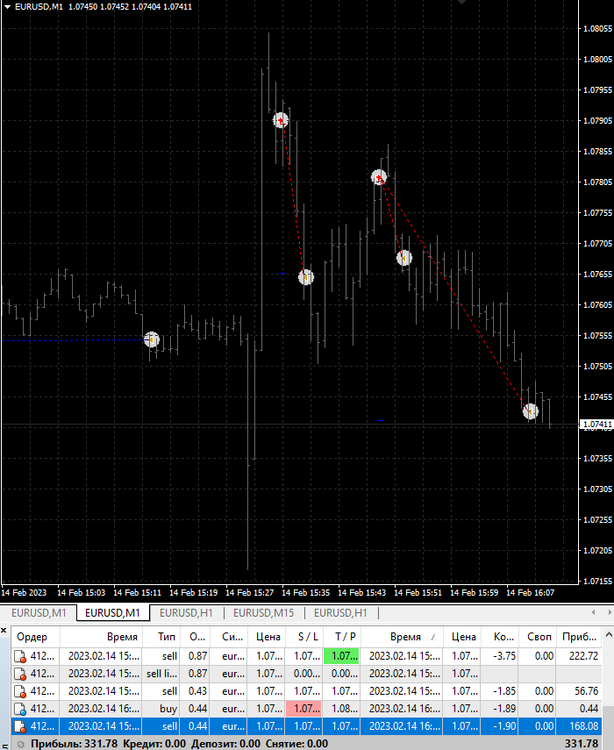Select the sell entry marker near 1.07805
The image size is (614, 750).
point(379,177)
